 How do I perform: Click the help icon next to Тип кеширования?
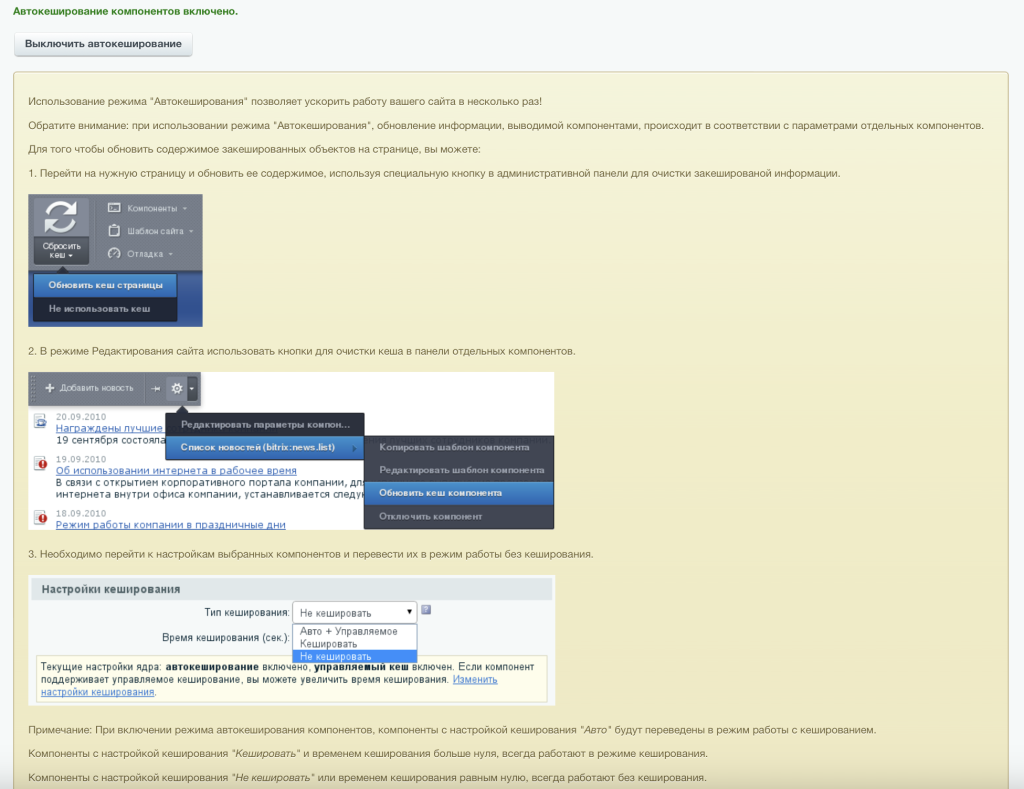click(x=426, y=610)
